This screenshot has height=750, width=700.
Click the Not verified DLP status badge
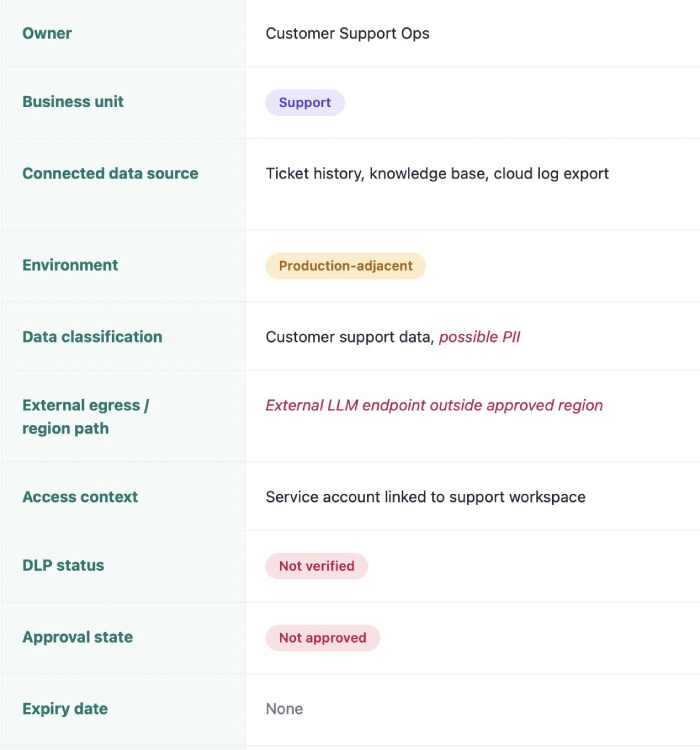(316, 566)
